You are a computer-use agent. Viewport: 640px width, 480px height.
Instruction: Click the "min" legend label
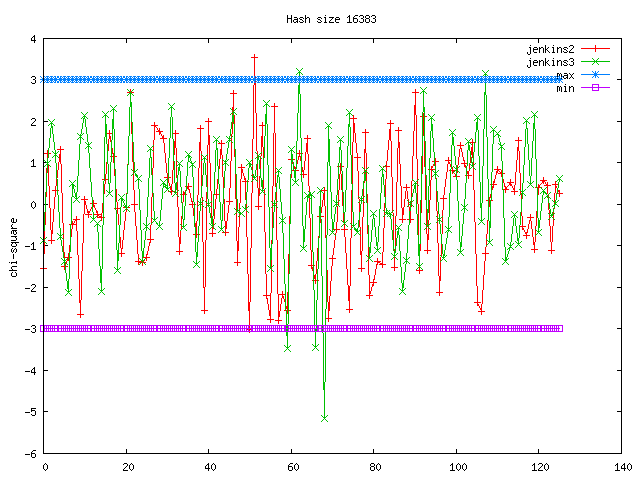pos(565,88)
